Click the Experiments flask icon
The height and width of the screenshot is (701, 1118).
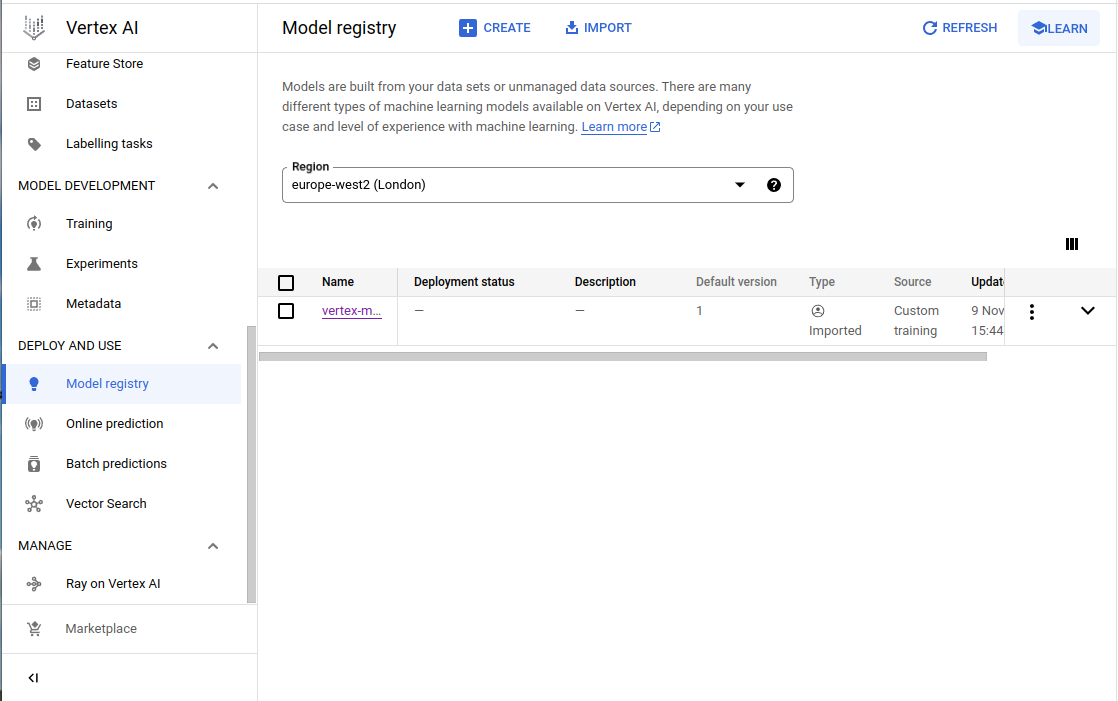point(34,264)
